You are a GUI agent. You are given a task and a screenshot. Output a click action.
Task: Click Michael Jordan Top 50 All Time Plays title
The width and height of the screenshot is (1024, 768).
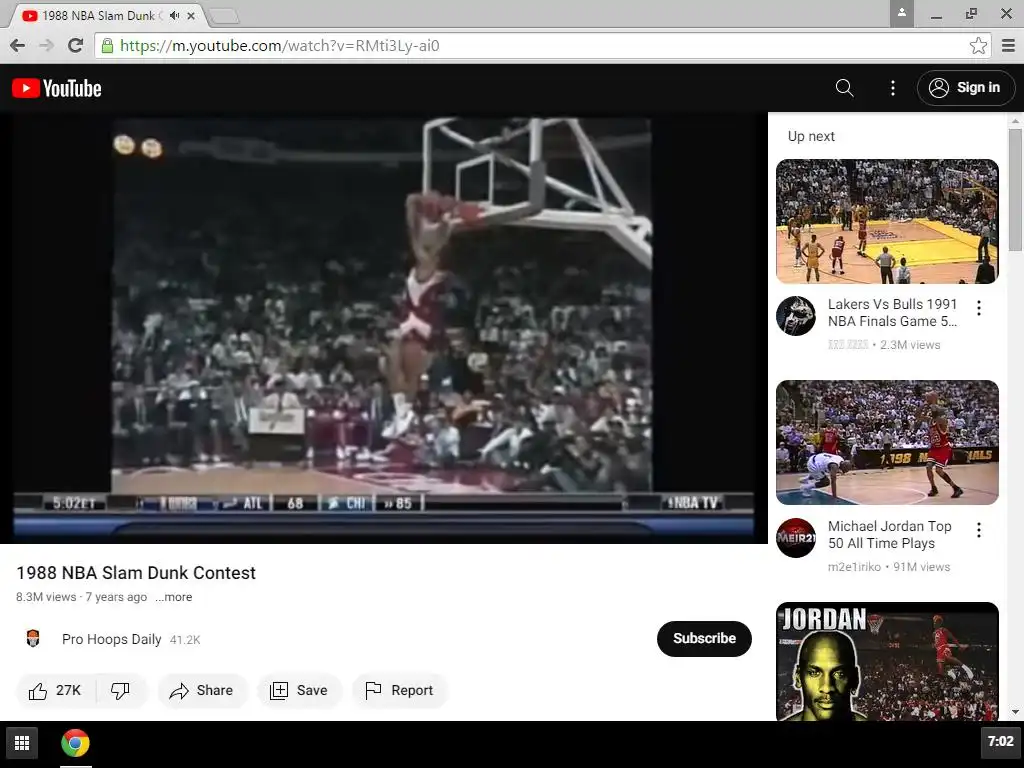click(889, 535)
